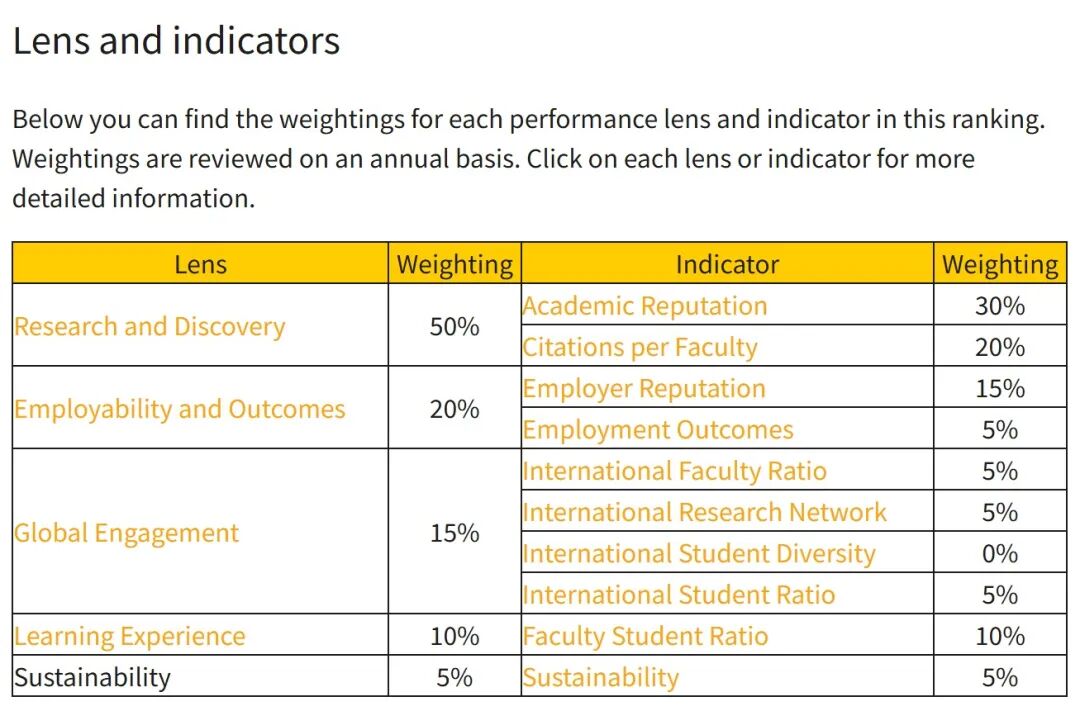Click the Global Engagement lens link
Viewport: 1080px width, 711px height.
(126, 533)
